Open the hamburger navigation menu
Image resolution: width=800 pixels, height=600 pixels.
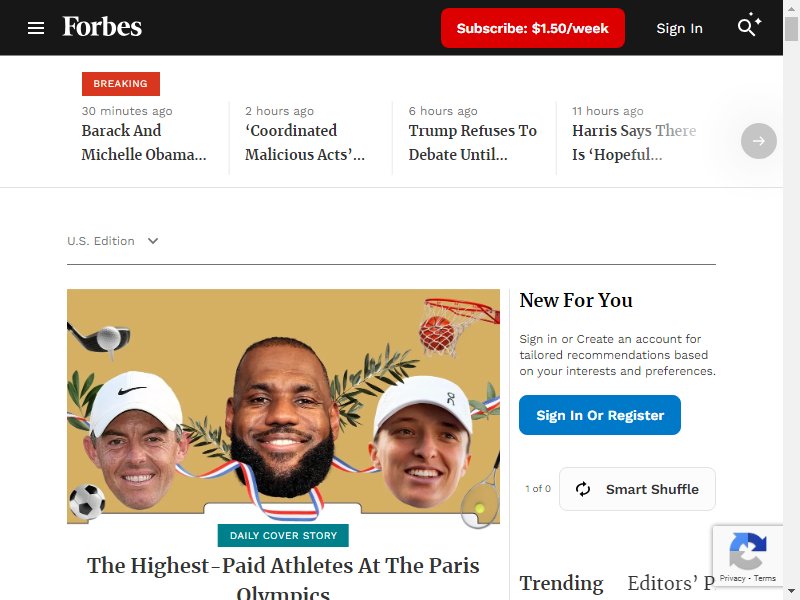tap(36, 28)
